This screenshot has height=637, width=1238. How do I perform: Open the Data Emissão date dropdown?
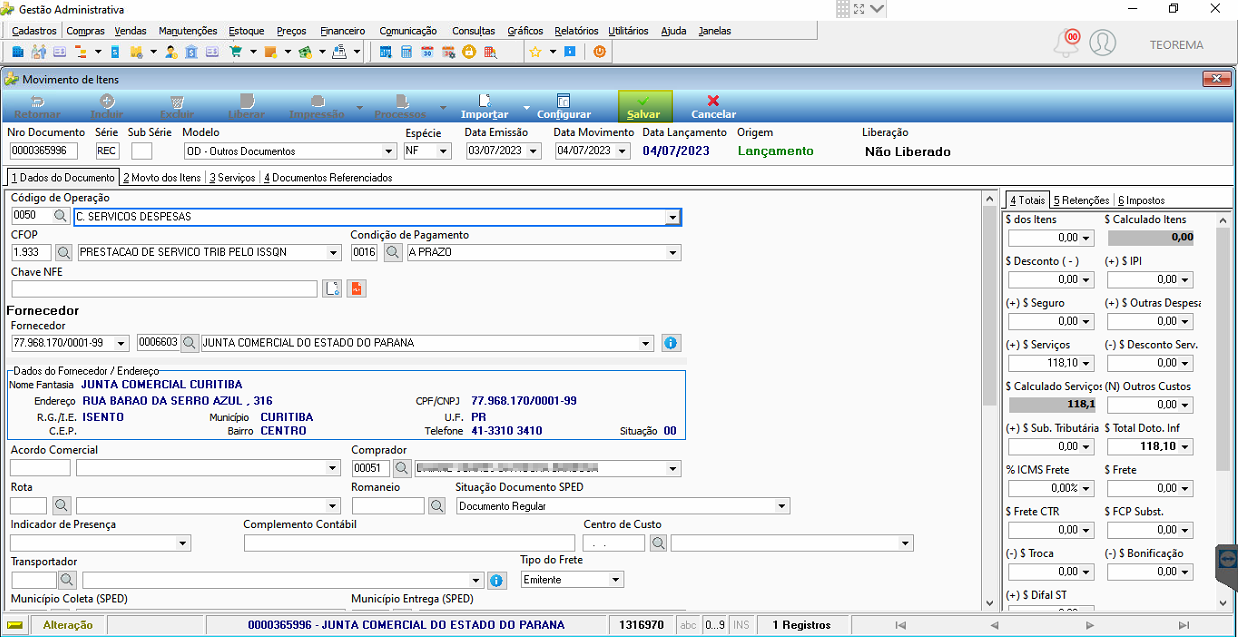[x=534, y=151]
